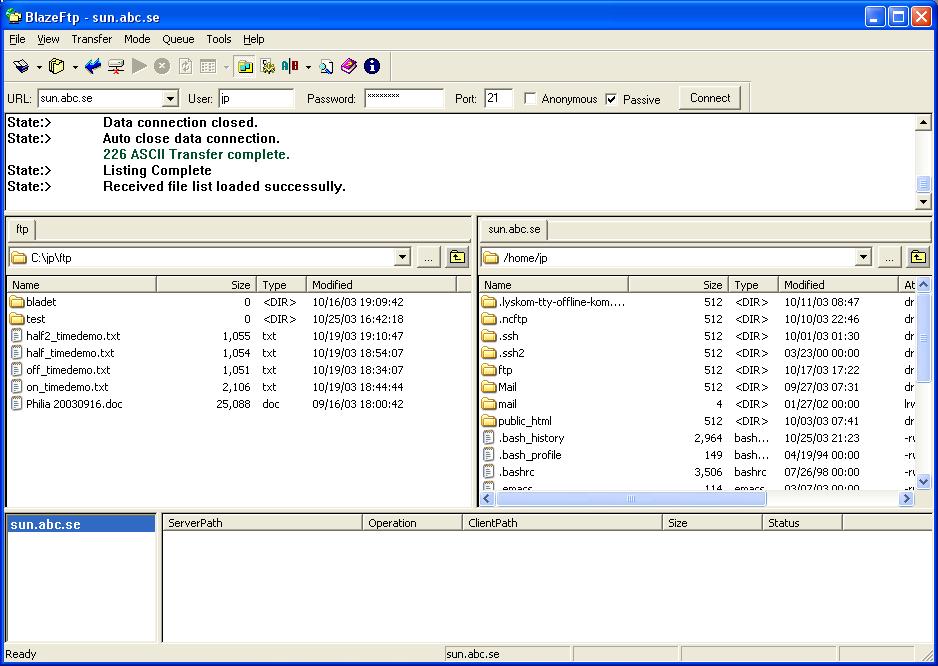Sort local list by Name column header
The image size is (938, 666).
pos(82,285)
